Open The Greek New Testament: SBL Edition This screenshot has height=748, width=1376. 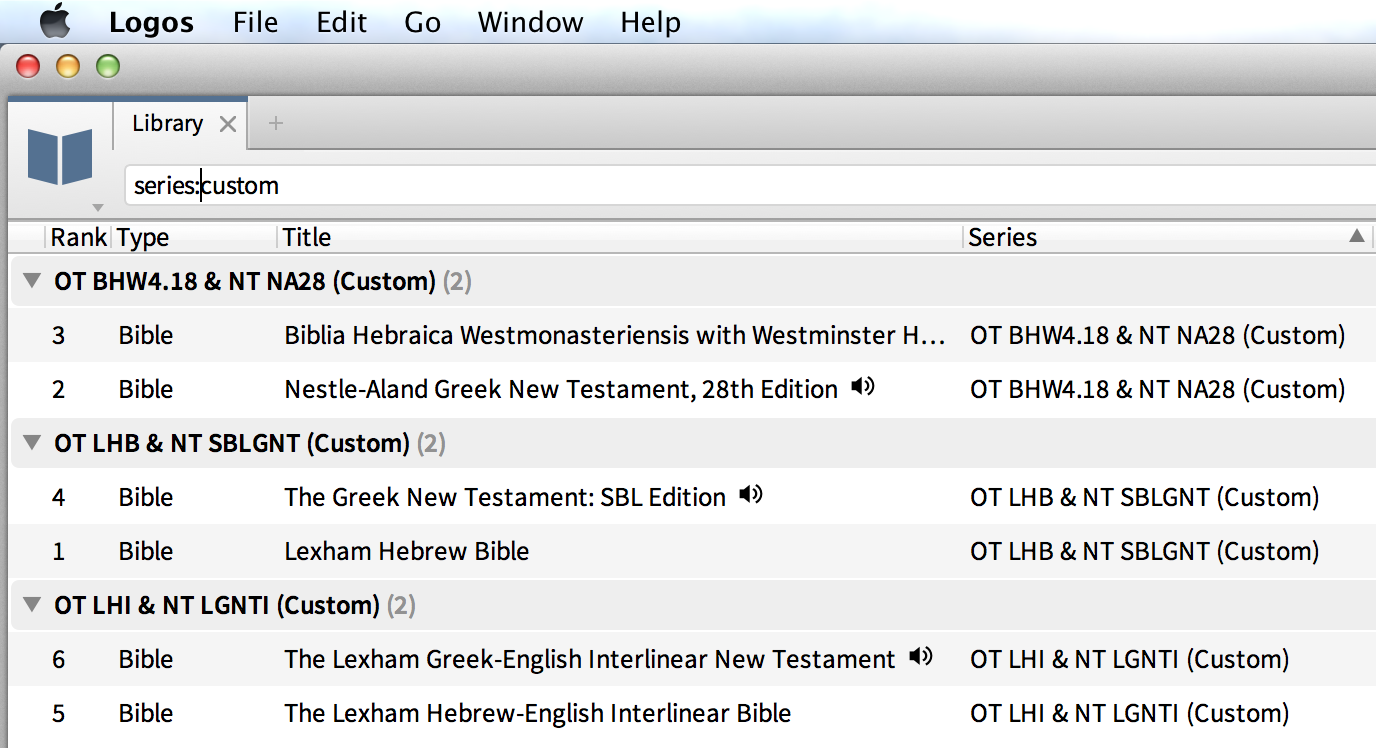click(505, 498)
